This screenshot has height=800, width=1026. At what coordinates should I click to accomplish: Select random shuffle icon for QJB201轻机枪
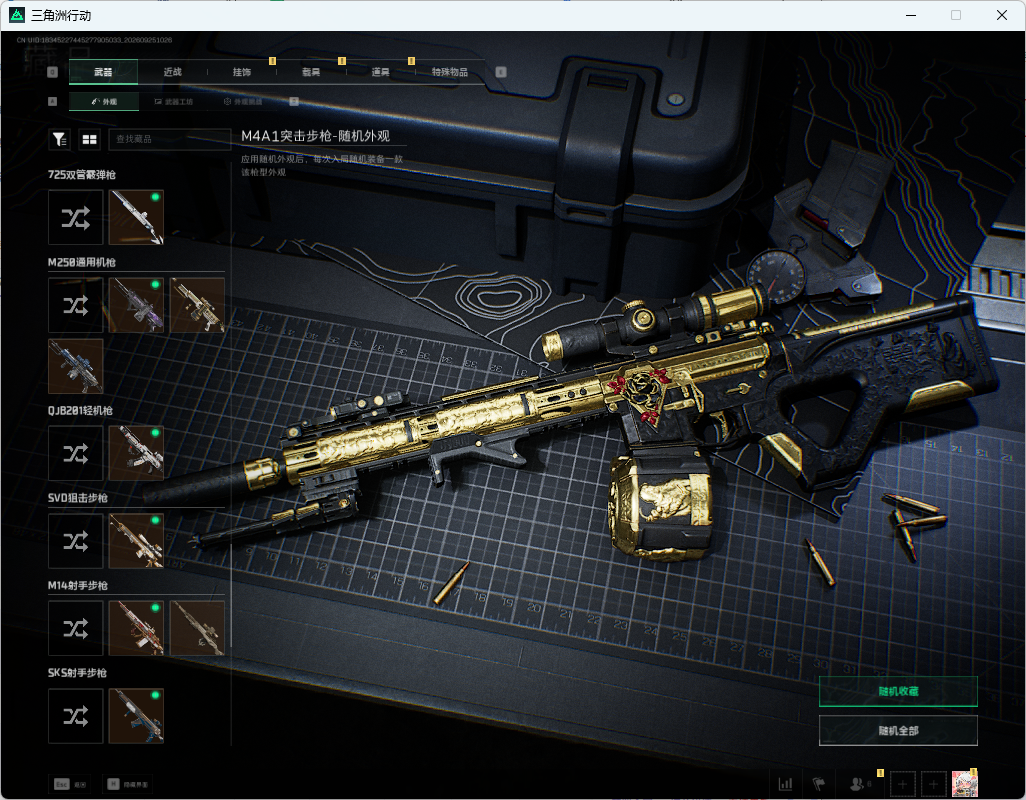[76, 453]
